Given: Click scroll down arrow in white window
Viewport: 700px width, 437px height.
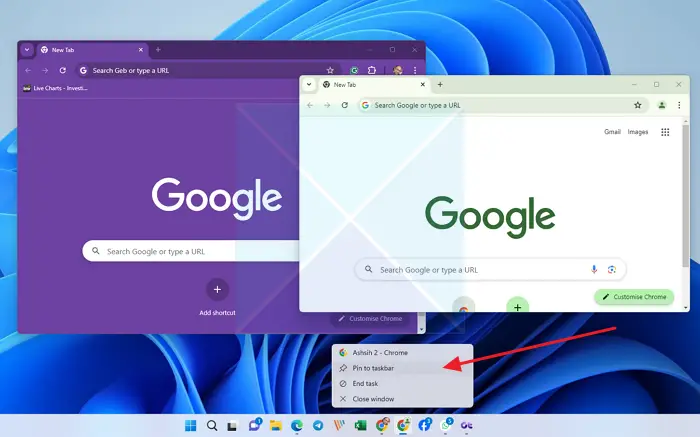Looking at the screenshot, I should tap(686, 308).
